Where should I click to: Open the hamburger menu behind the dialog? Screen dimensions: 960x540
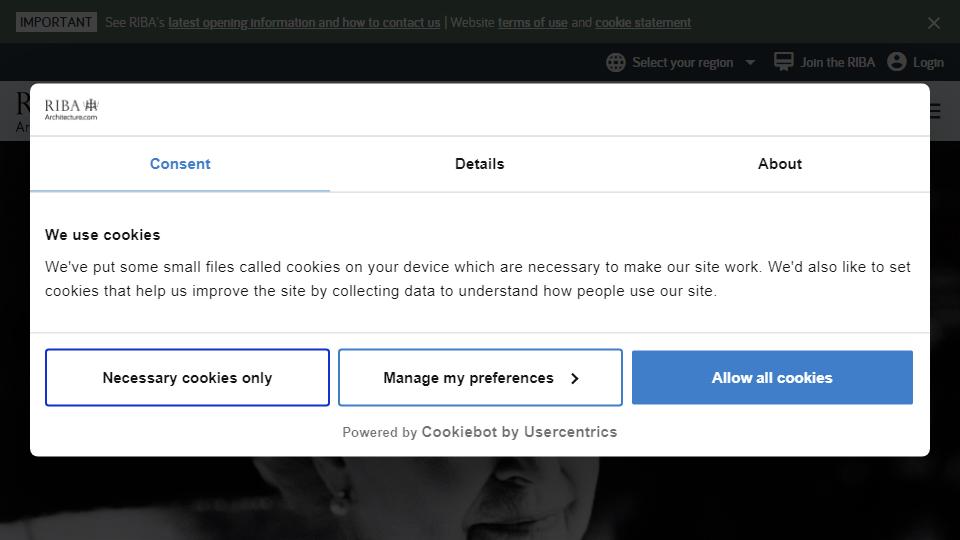tap(935, 111)
